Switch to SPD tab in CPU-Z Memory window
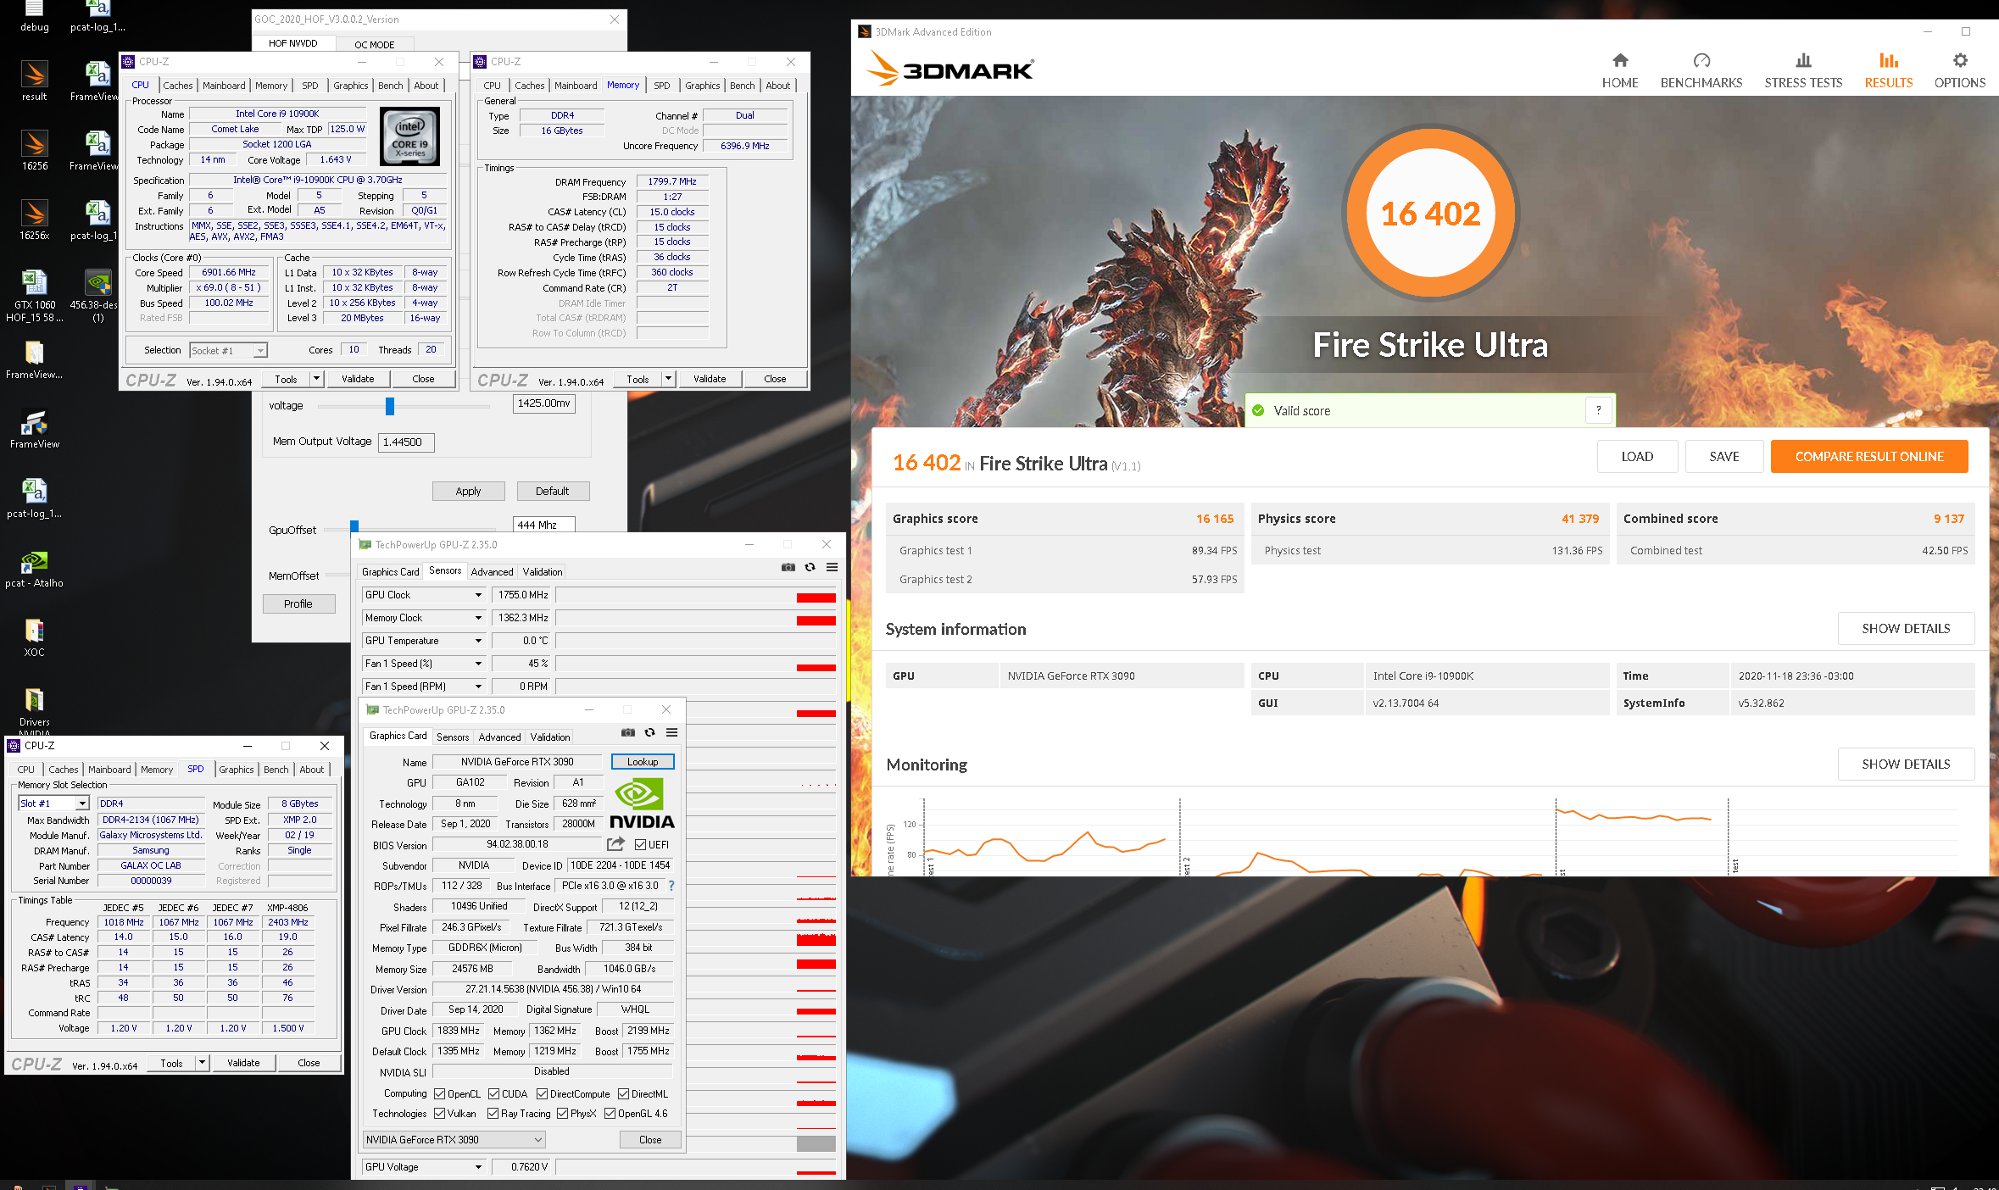The width and height of the screenshot is (1999, 1190). [662, 86]
